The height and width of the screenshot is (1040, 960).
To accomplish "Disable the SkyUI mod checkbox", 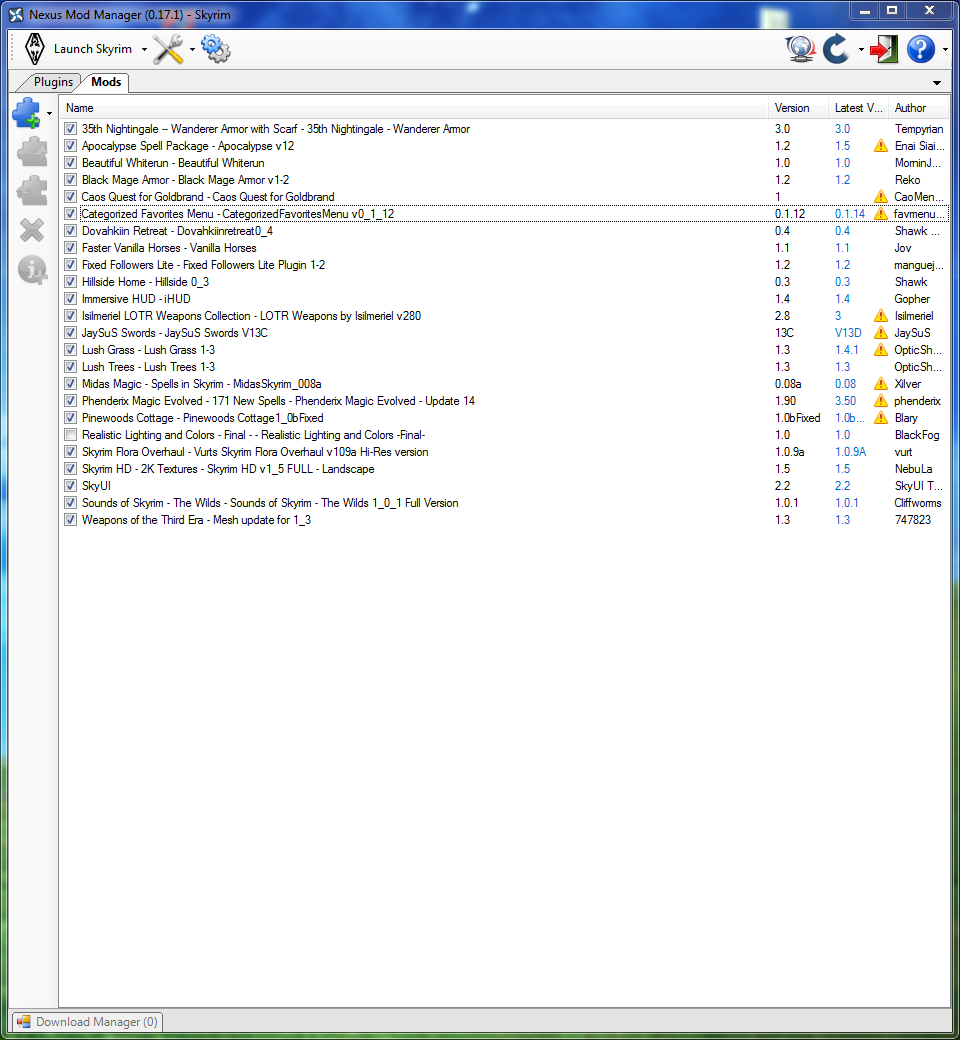I will [x=70, y=486].
